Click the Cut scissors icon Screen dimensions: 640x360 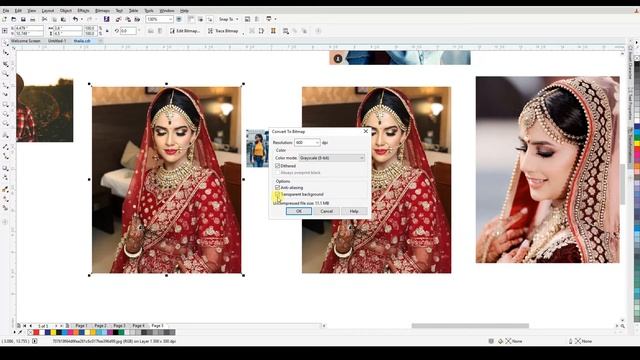44,19
